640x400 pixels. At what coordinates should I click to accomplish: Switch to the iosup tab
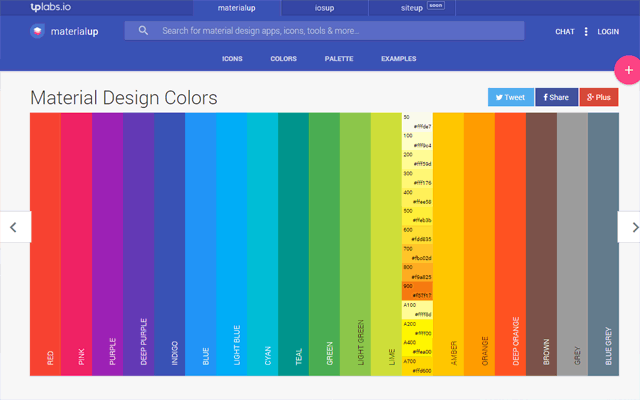(x=325, y=7)
